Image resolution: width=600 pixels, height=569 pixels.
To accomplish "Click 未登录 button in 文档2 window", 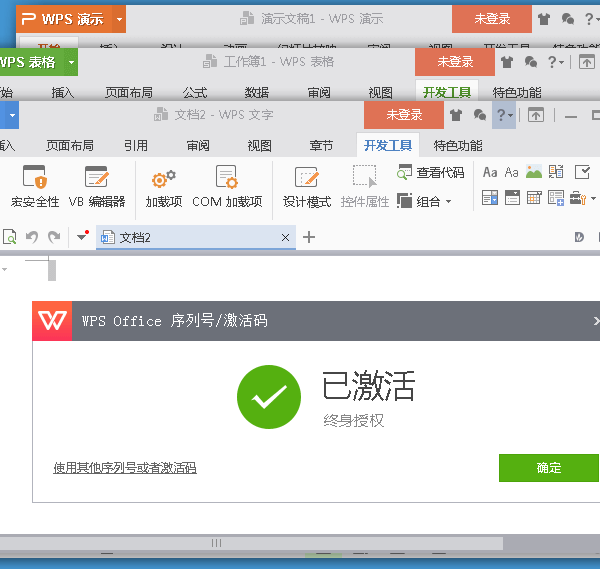I will [x=404, y=115].
